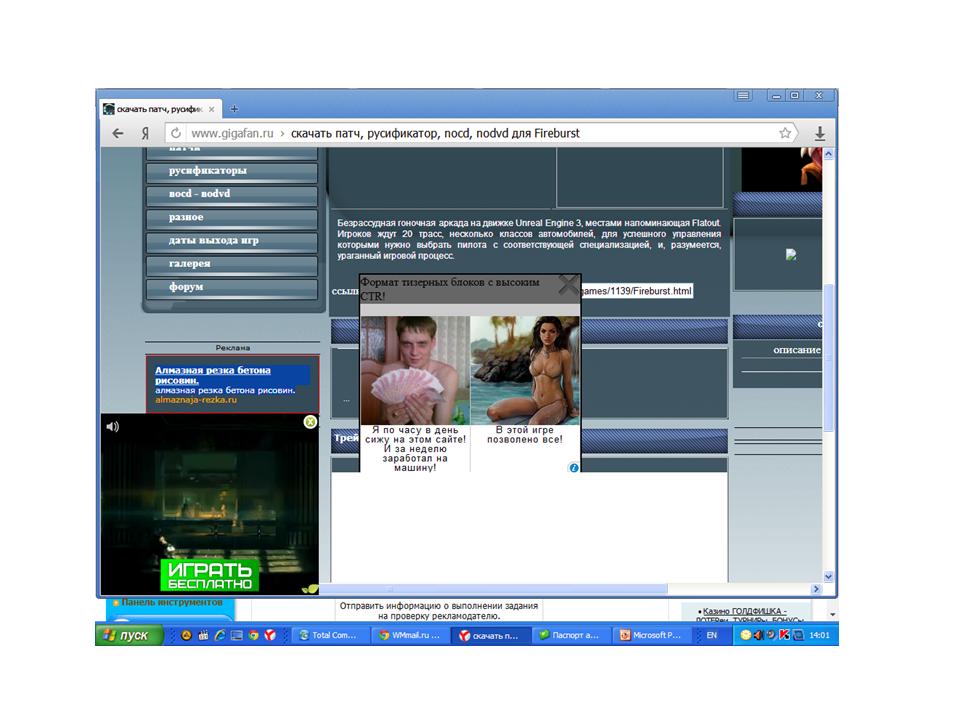The height and width of the screenshot is (720, 960).
Task: Click the broken image icon in right sidebar
Action: [791, 255]
